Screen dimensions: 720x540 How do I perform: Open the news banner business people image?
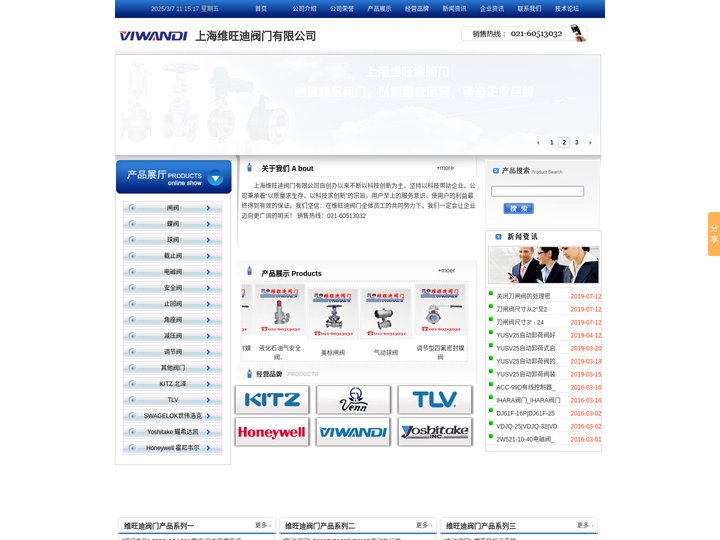543,265
